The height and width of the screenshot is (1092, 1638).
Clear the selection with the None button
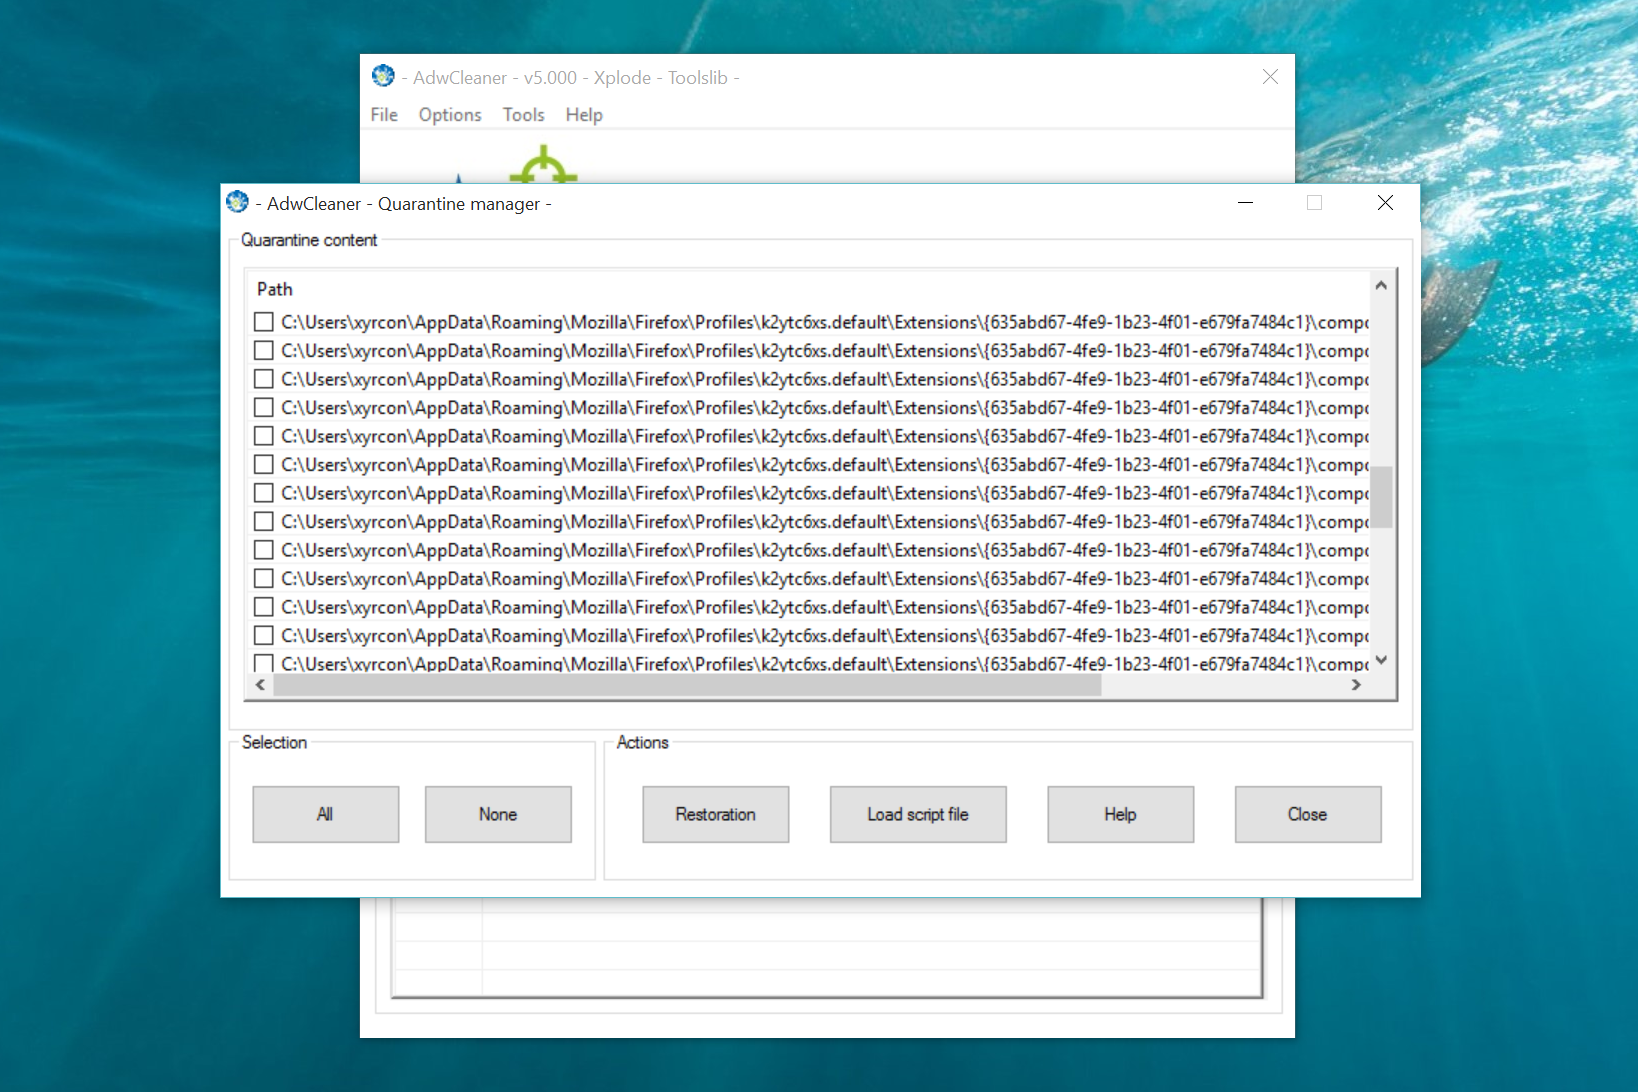coord(498,814)
